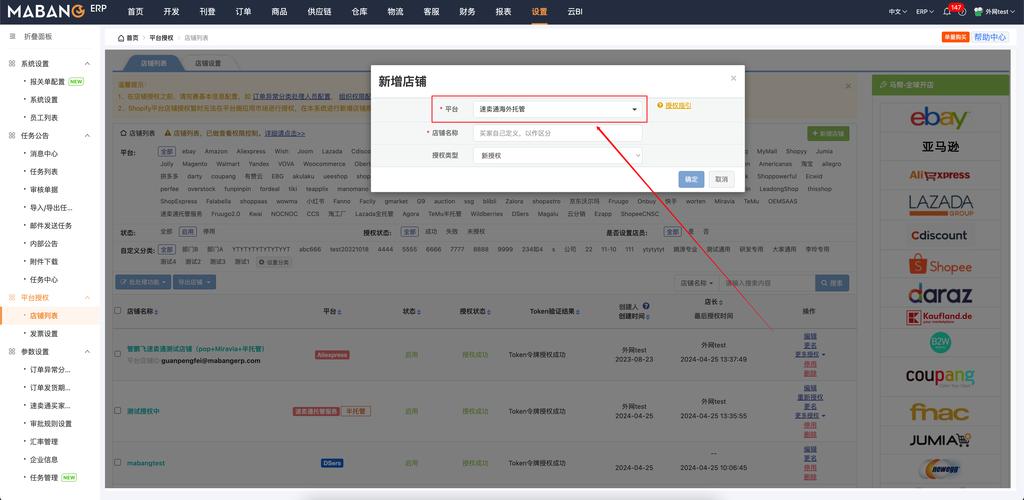This screenshot has width=1024, height=500.
Task: Focus the search content input field
Action: click(766, 283)
